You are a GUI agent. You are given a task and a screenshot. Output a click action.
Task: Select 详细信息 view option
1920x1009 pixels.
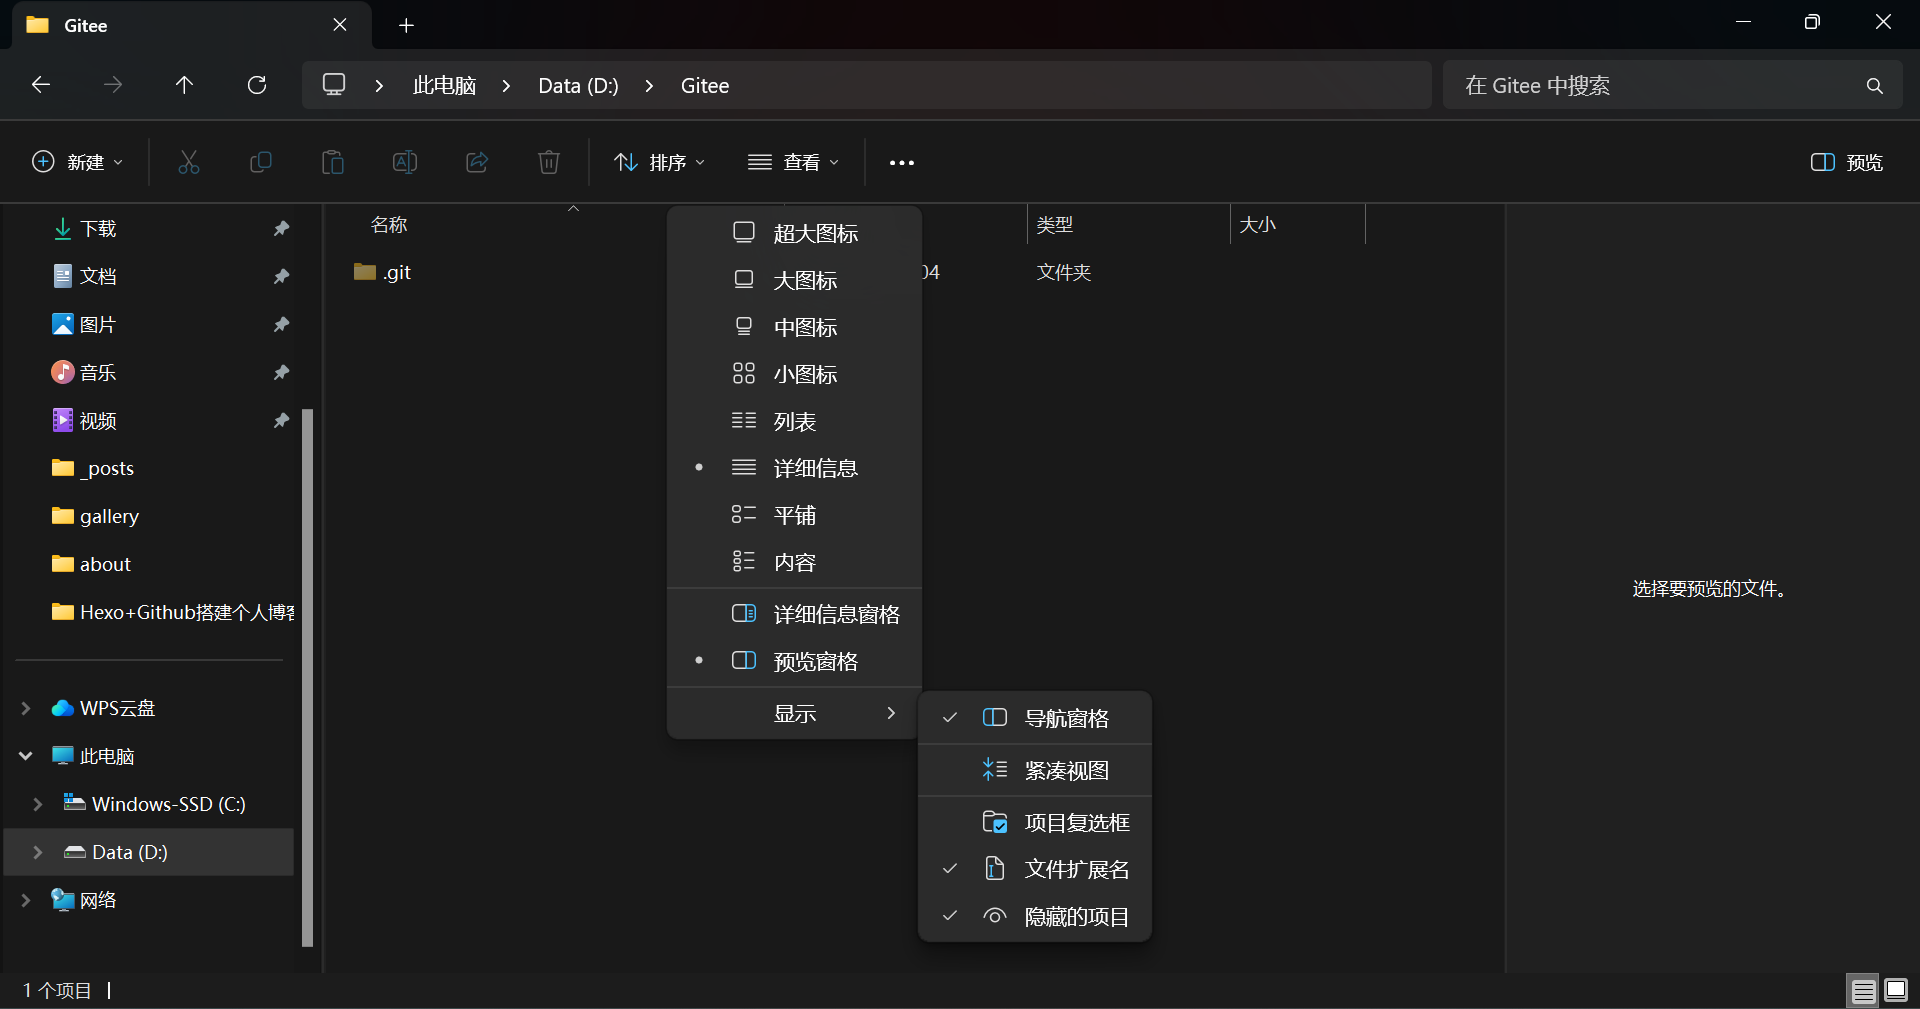794,468
